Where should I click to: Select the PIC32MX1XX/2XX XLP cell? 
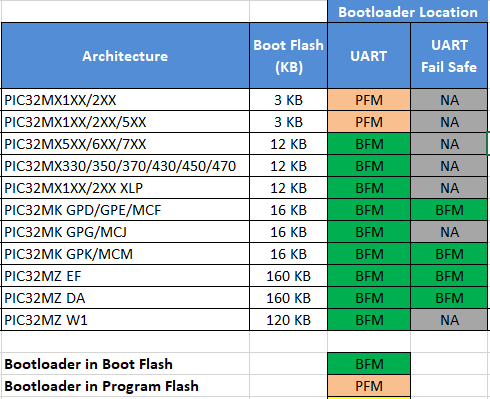point(125,188)
